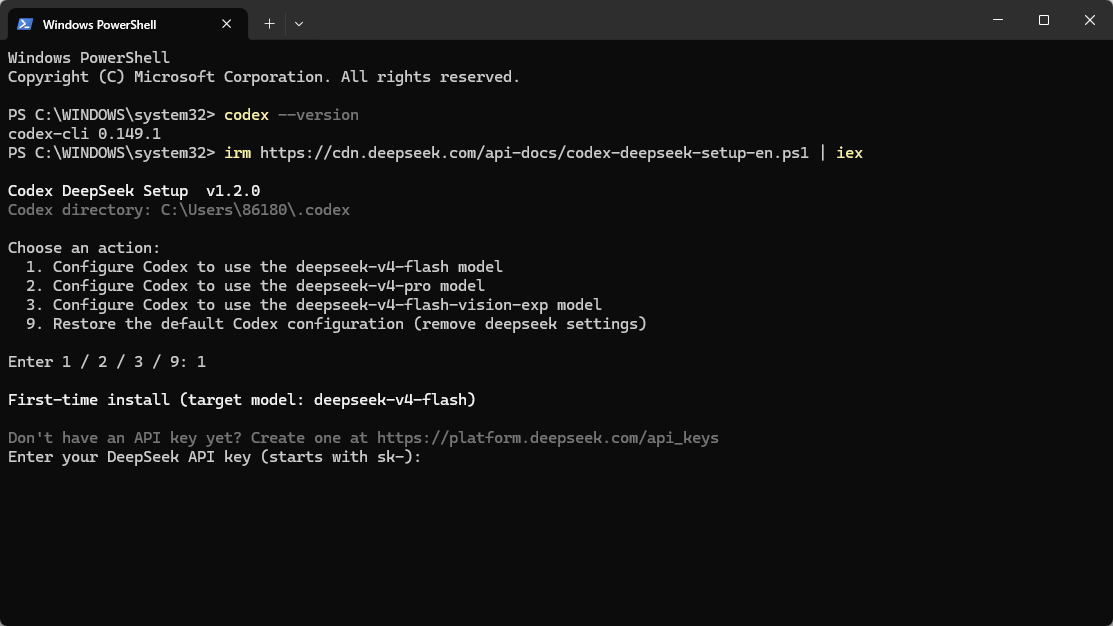Click the iex command at line end
Screen dimensions: 1113x626
click(849, 153)
